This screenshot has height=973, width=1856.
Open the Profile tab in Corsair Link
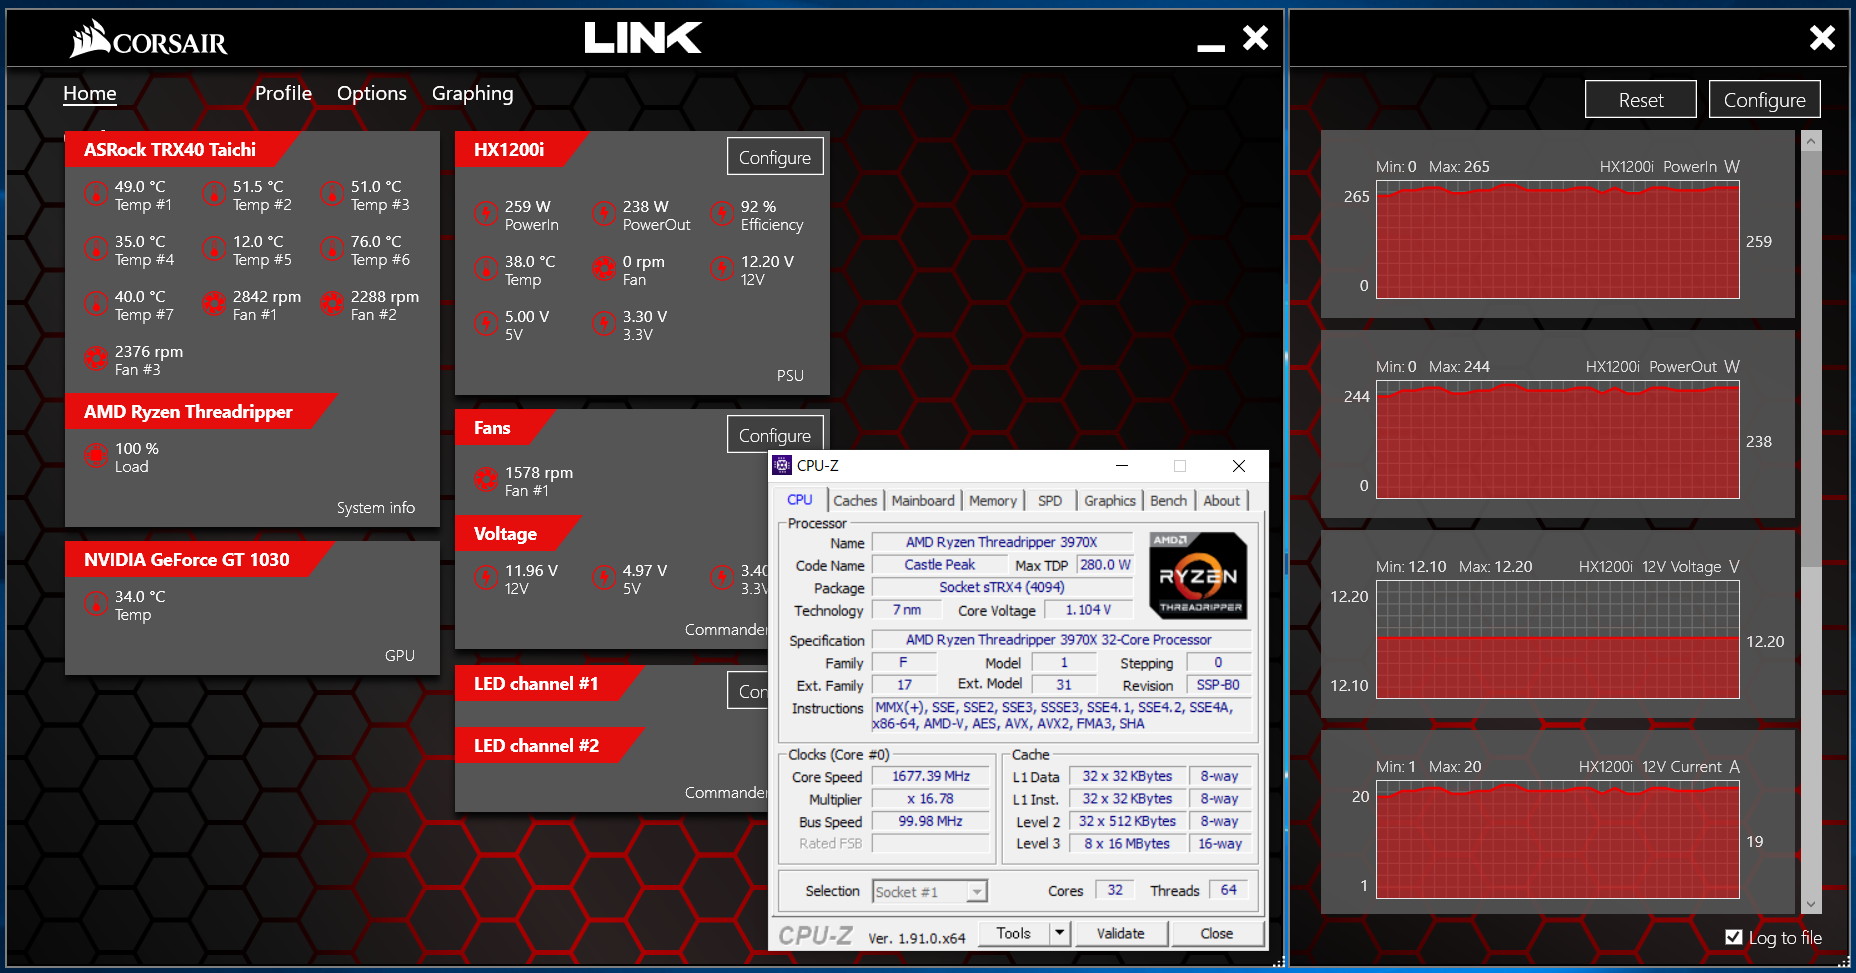coord(283,93)
